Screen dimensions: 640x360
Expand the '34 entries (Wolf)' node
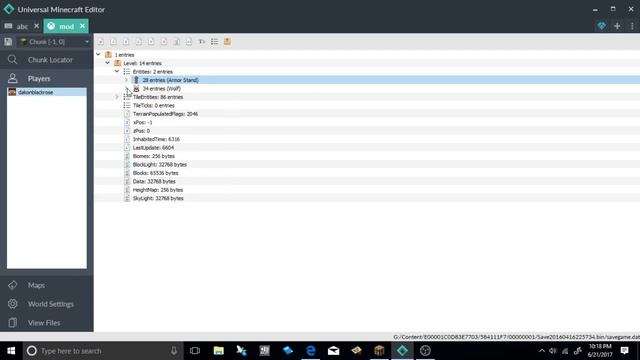127,89
